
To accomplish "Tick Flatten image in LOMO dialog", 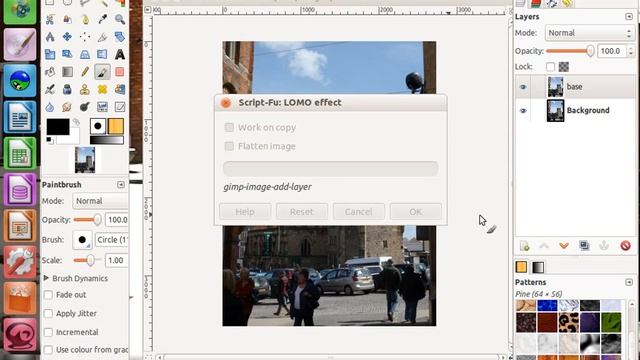I will coord(229,146).
